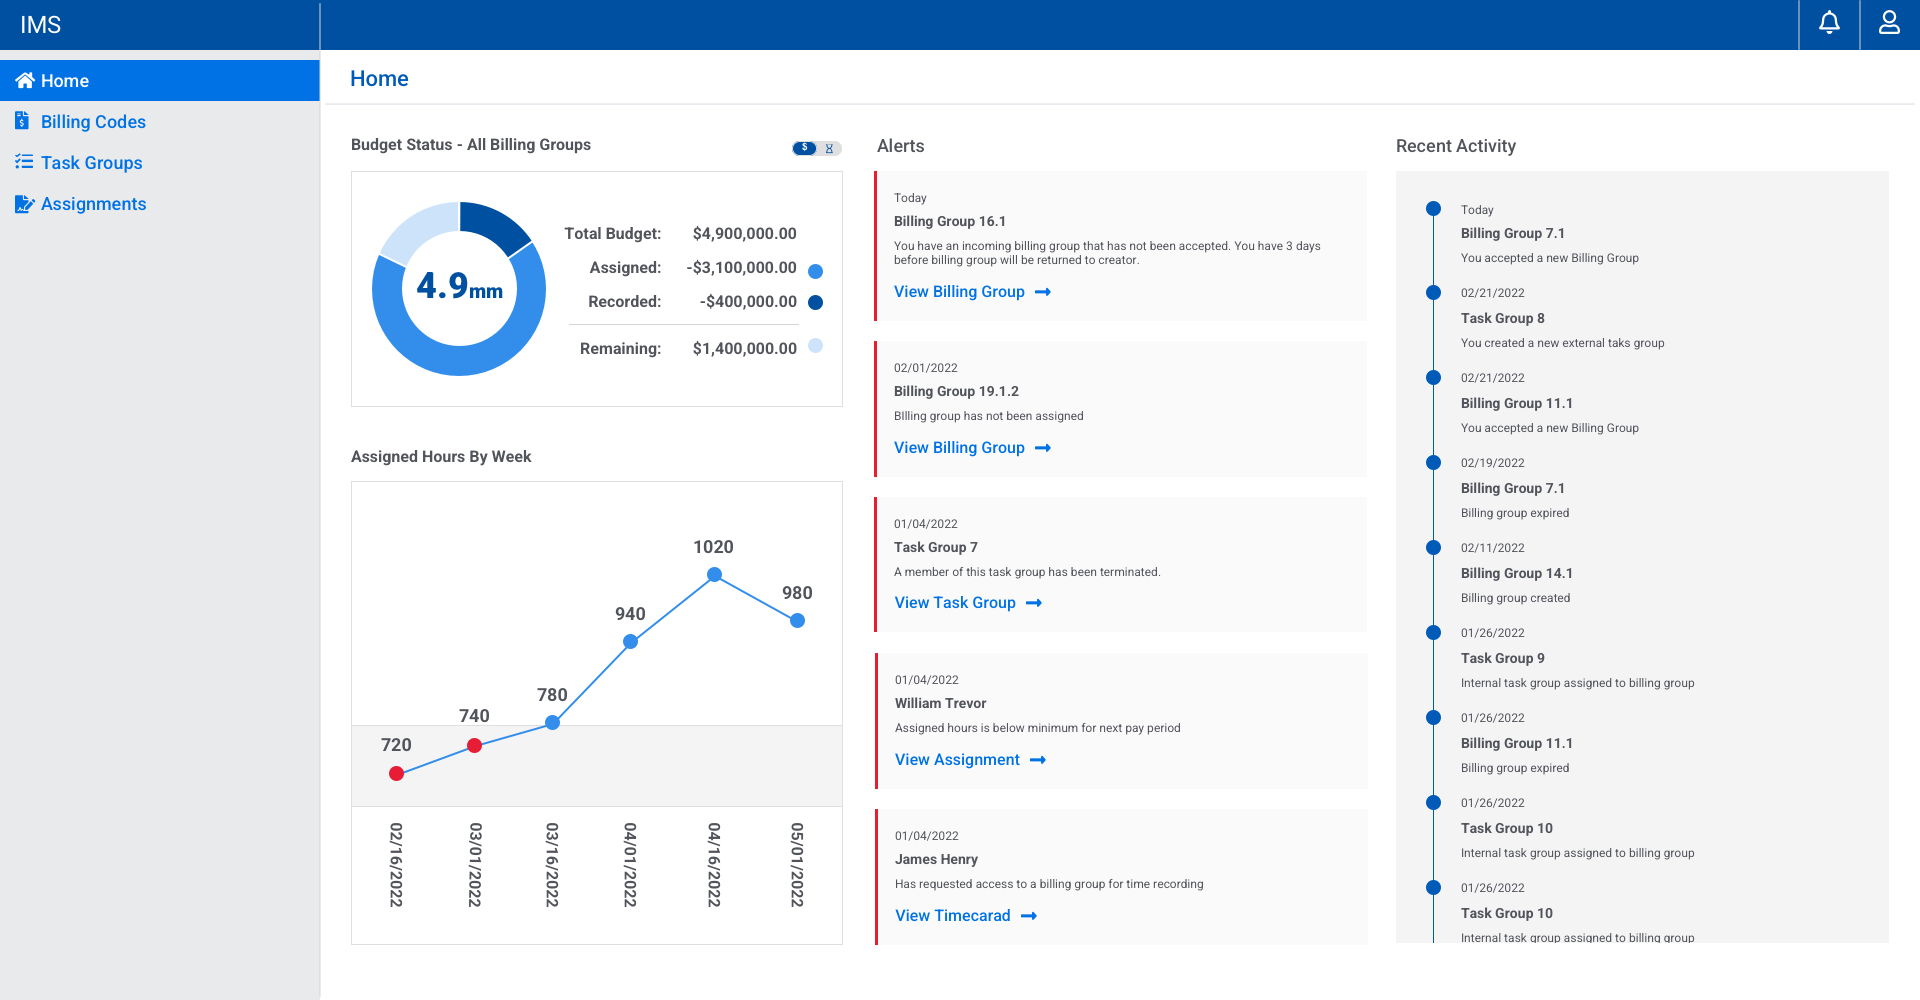1920x1000 pixels.
Task: Select the 1020 hours chart data point
Action: [714, 575]
